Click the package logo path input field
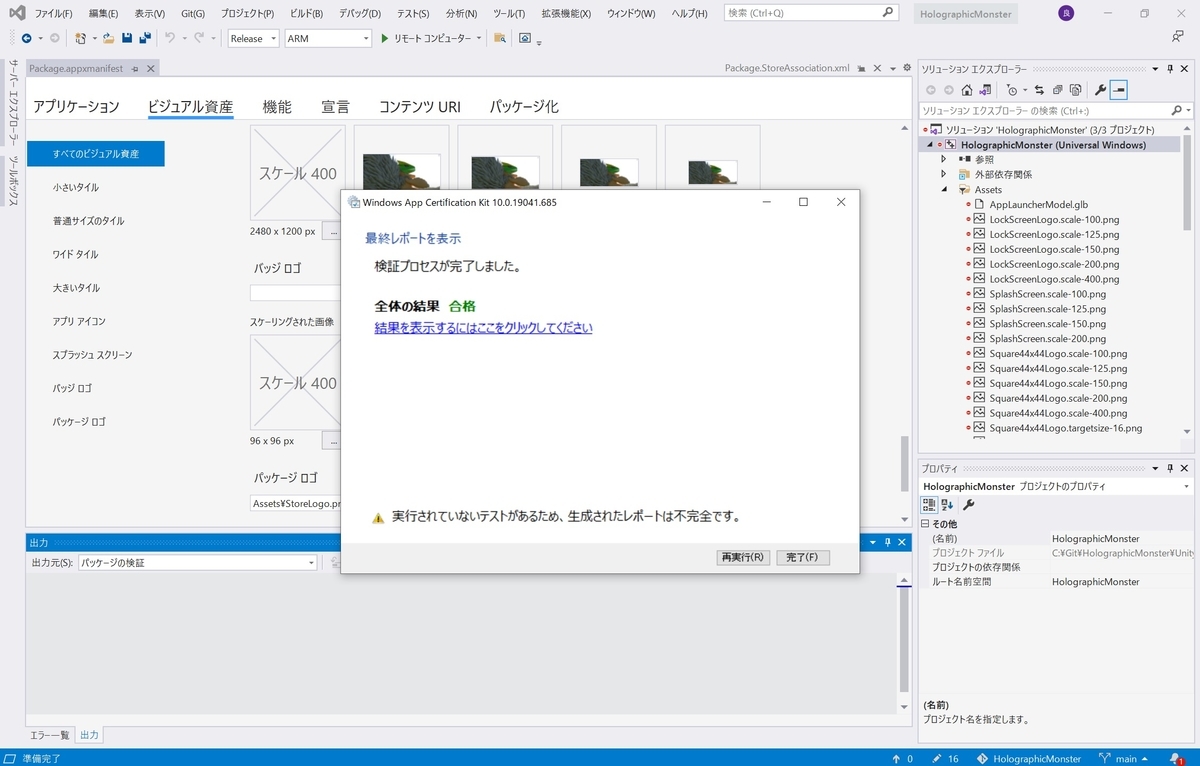1200x766 pixels. [x=296, y=504]
